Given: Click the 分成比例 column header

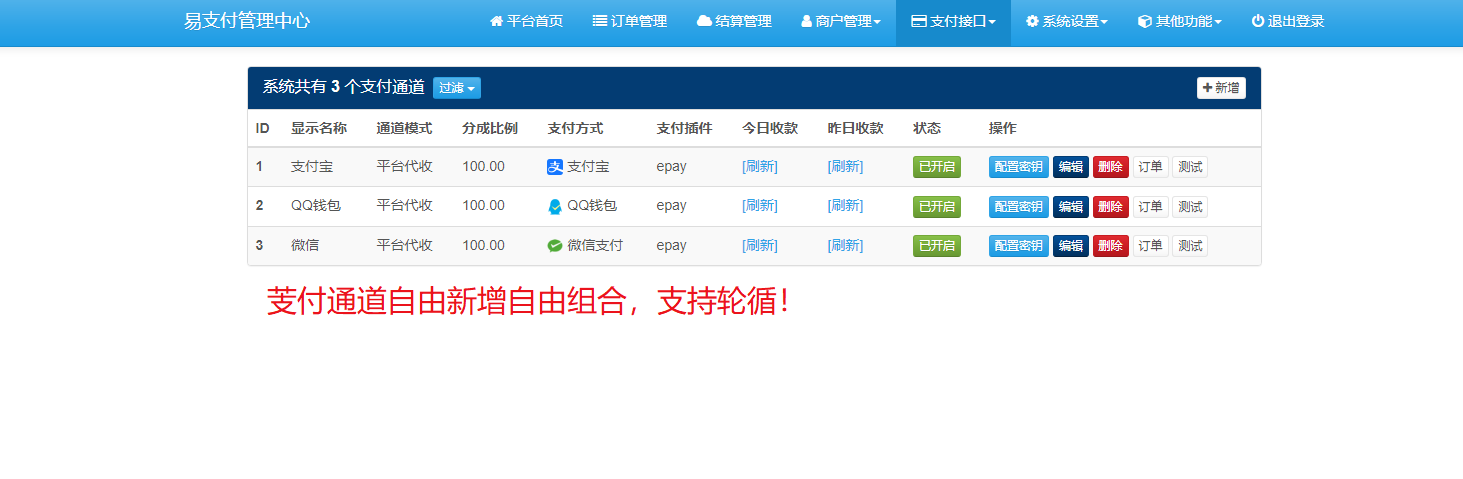Looking at the screenshot, I should pos(490,128).
